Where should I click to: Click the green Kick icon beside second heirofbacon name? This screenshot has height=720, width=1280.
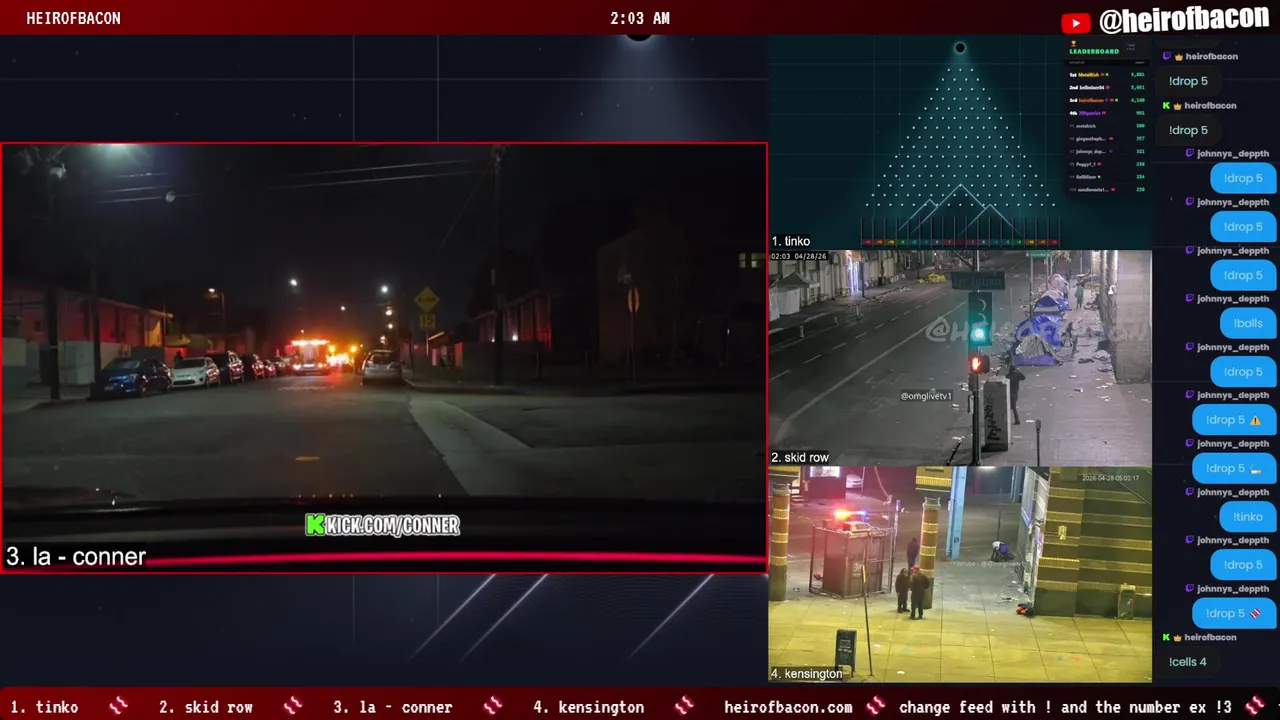click(x=1166, y=105)
